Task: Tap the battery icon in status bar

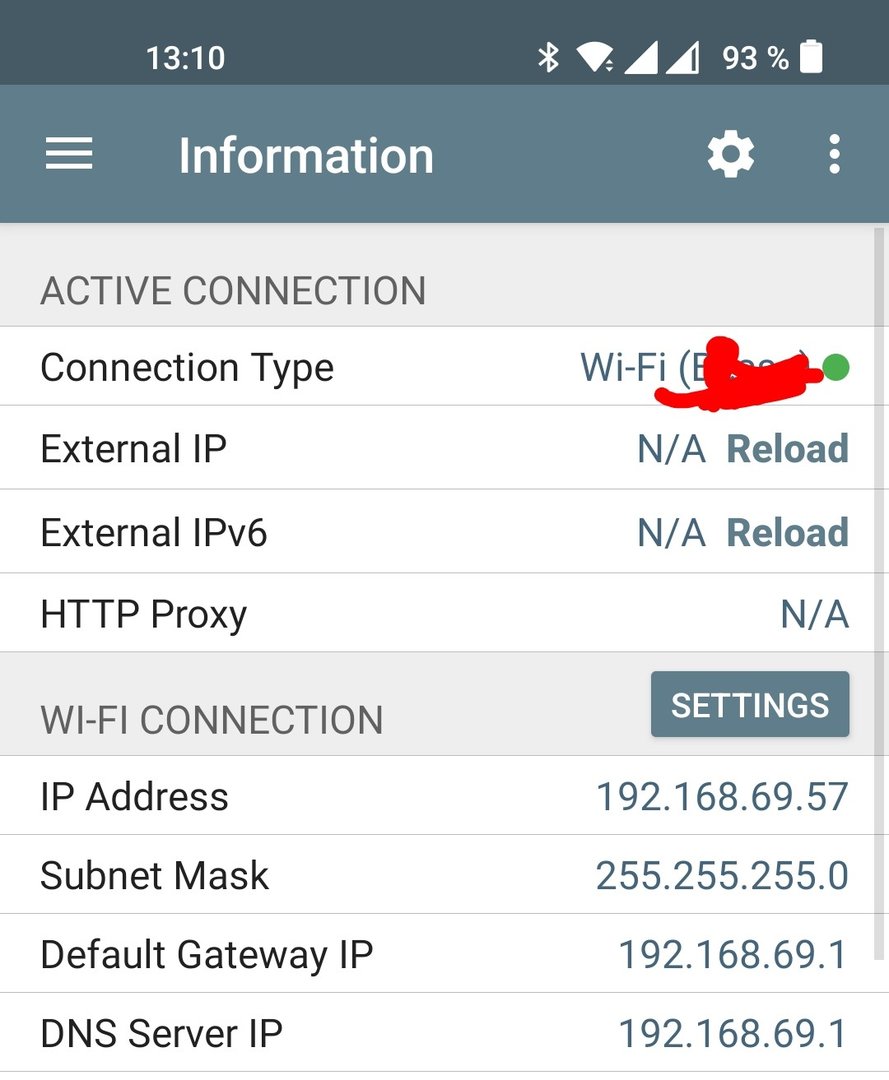Action: point(812,57)
